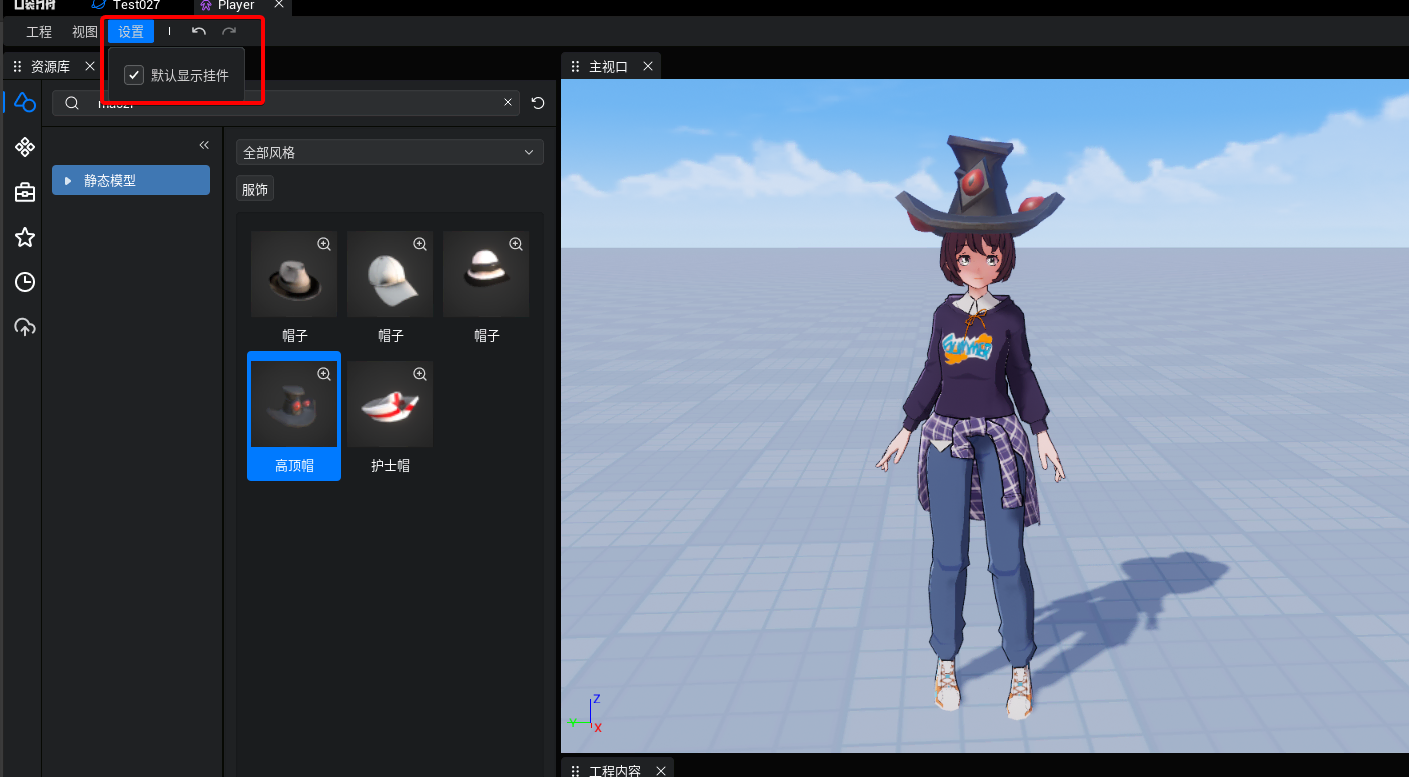
Task: Redo the last action
Action: click(x=229, y=32)
